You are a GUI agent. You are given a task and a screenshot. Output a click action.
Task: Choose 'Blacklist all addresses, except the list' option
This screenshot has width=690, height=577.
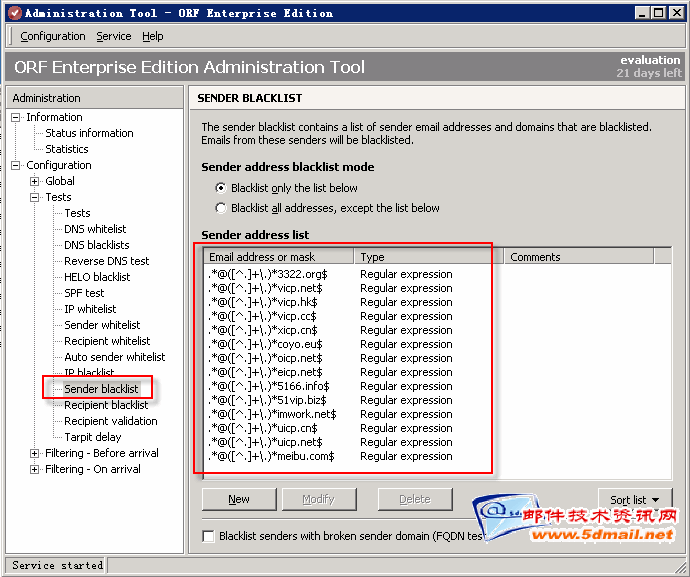tap(221, 208)
